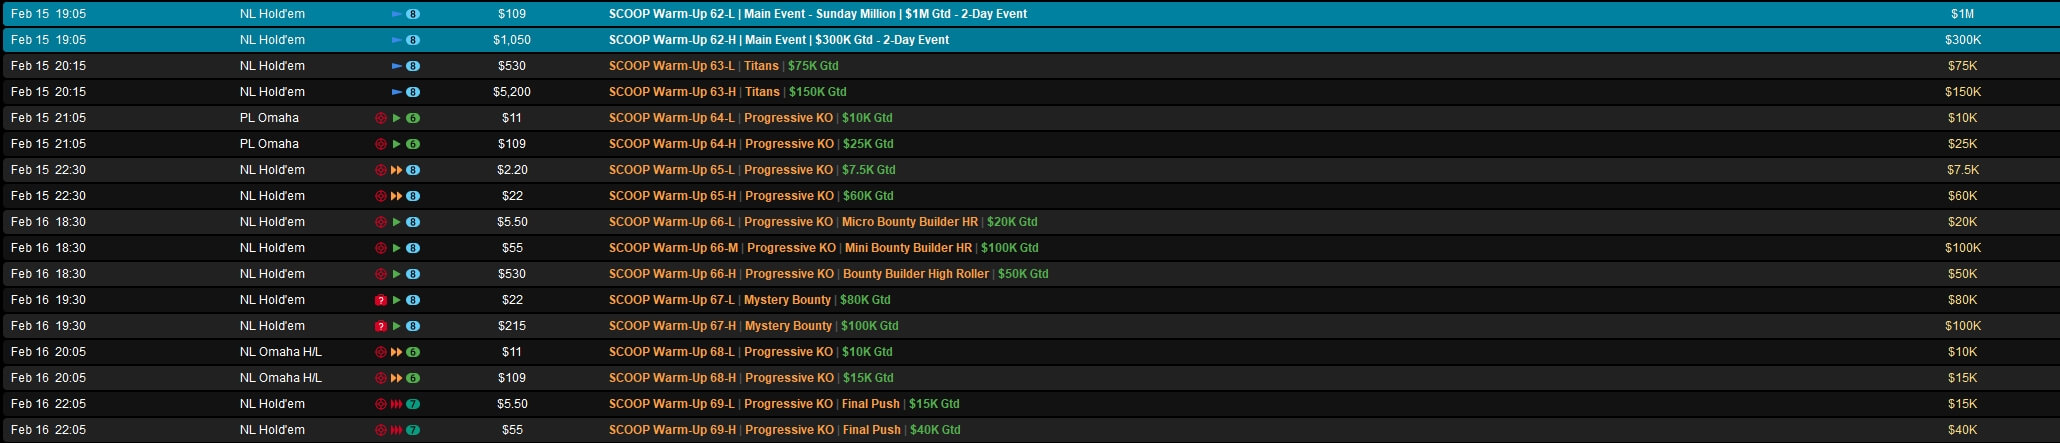Click the $1M prize pool value in first row
2060x443 pixels.
[x=1962, y=14]
